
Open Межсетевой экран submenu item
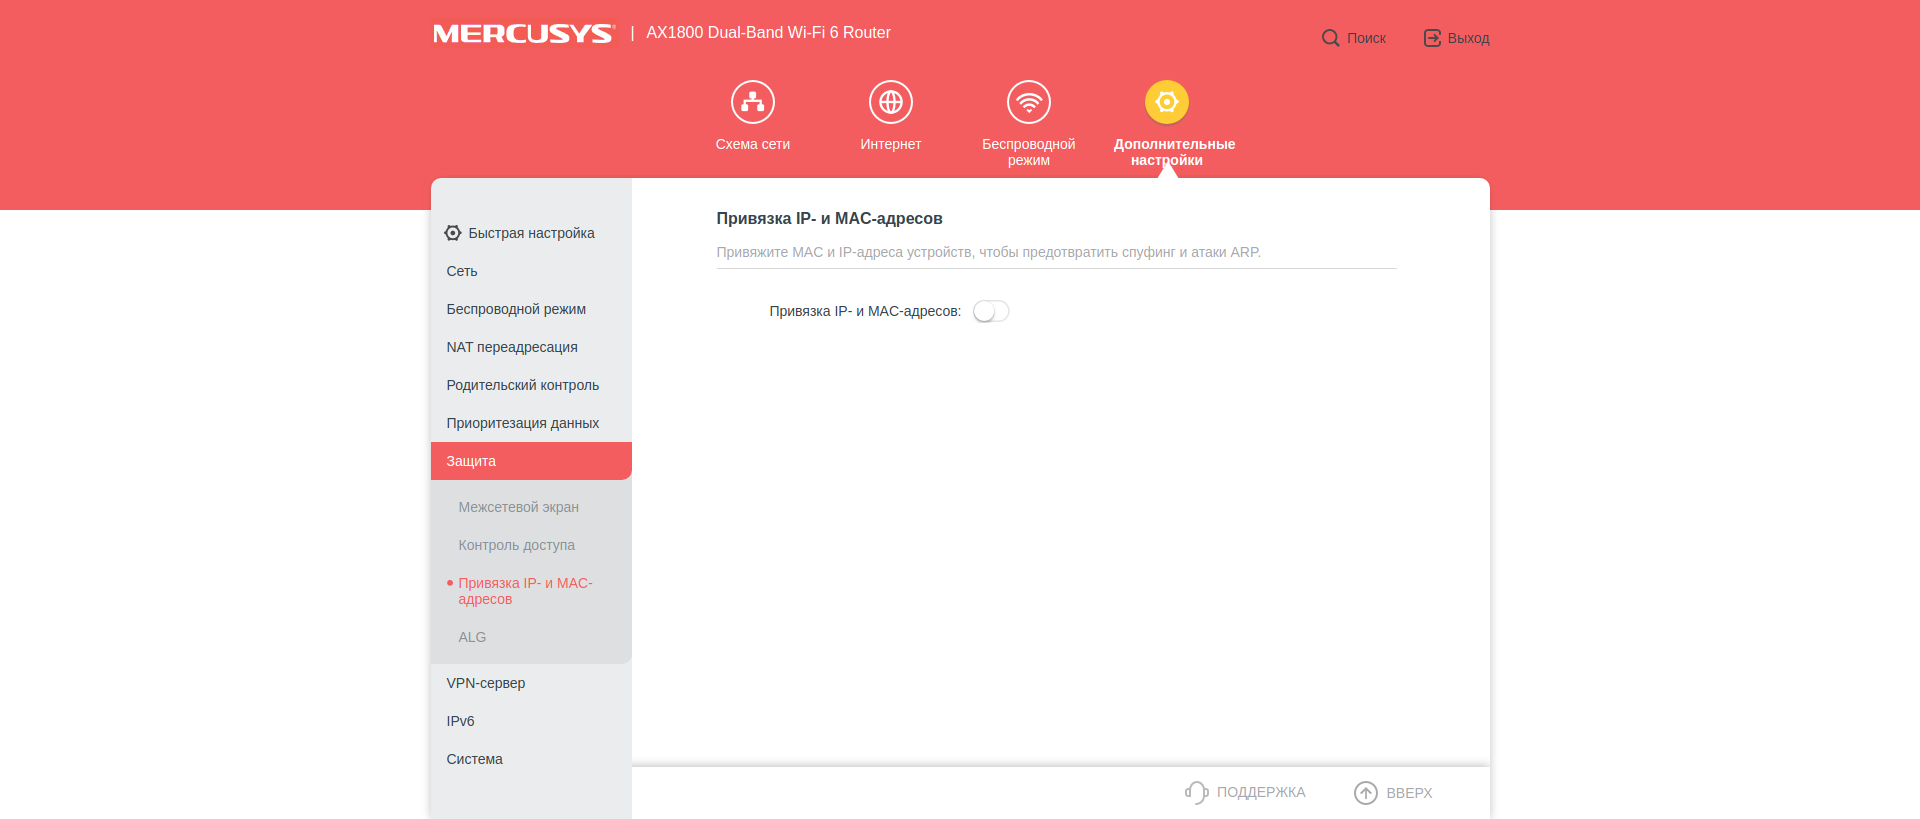(x=518, y=507)
